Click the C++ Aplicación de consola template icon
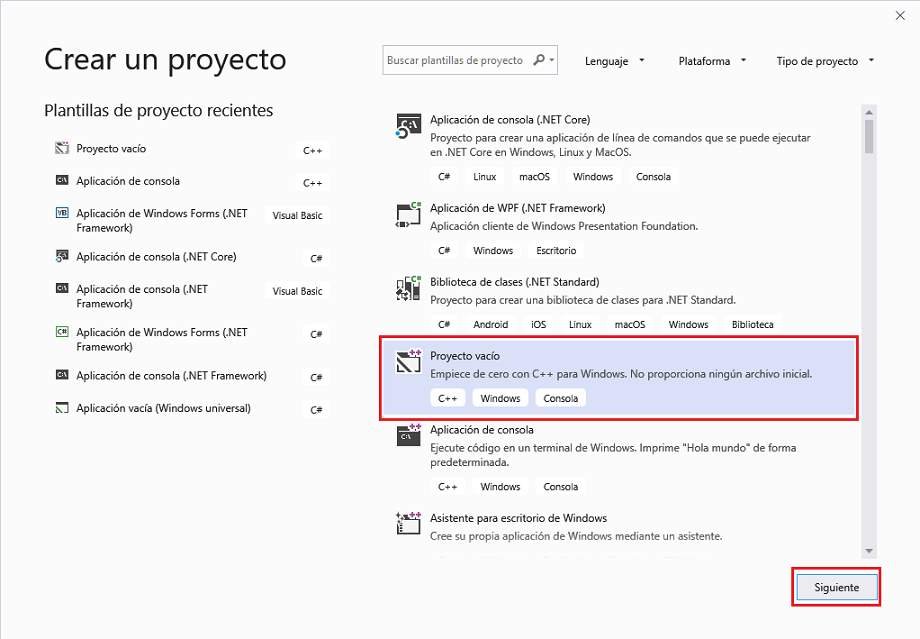Screen dimensions: 920x639 tap(408, 435)
